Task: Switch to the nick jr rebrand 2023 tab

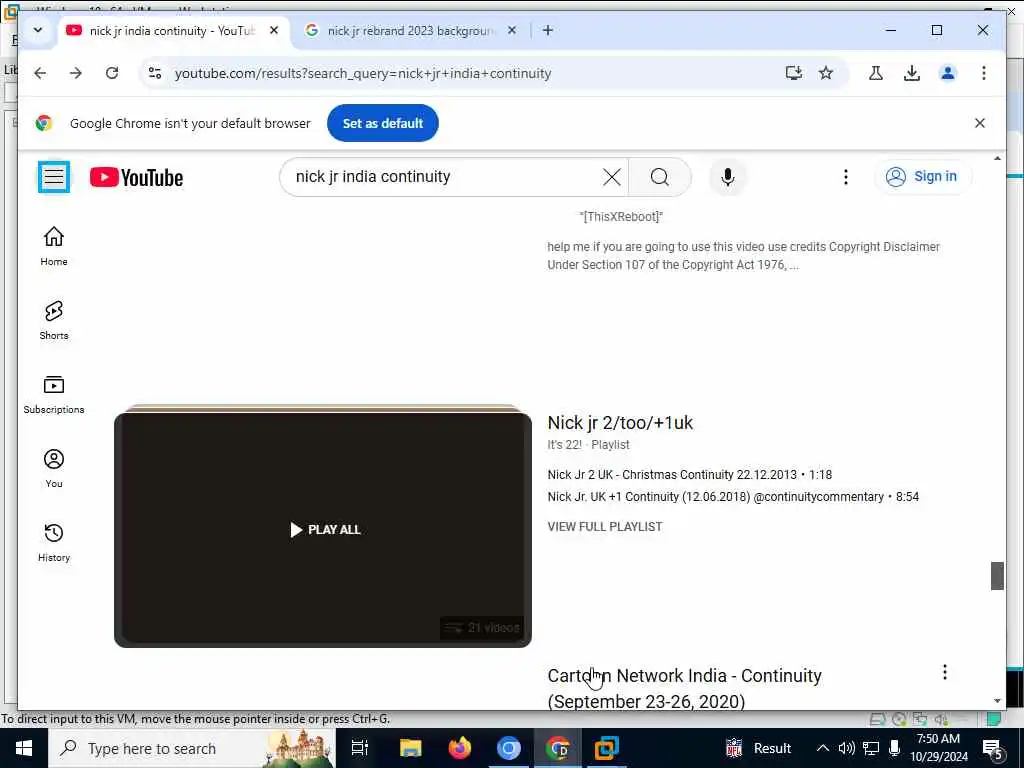Action: click(x=411, y=31)
